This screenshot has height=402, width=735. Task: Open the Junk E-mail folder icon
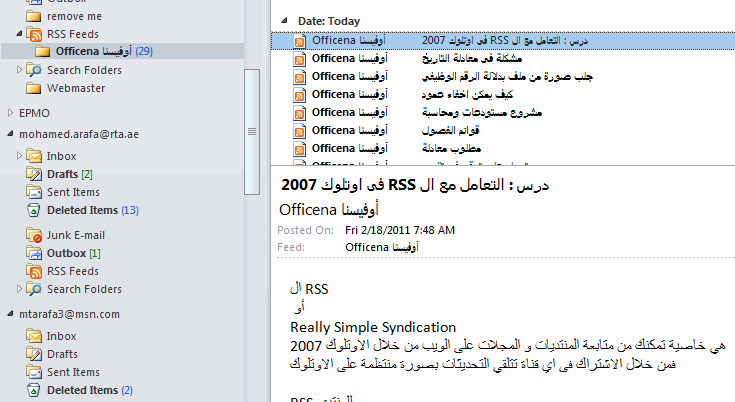pyautogui.click(x=34, y=235)
